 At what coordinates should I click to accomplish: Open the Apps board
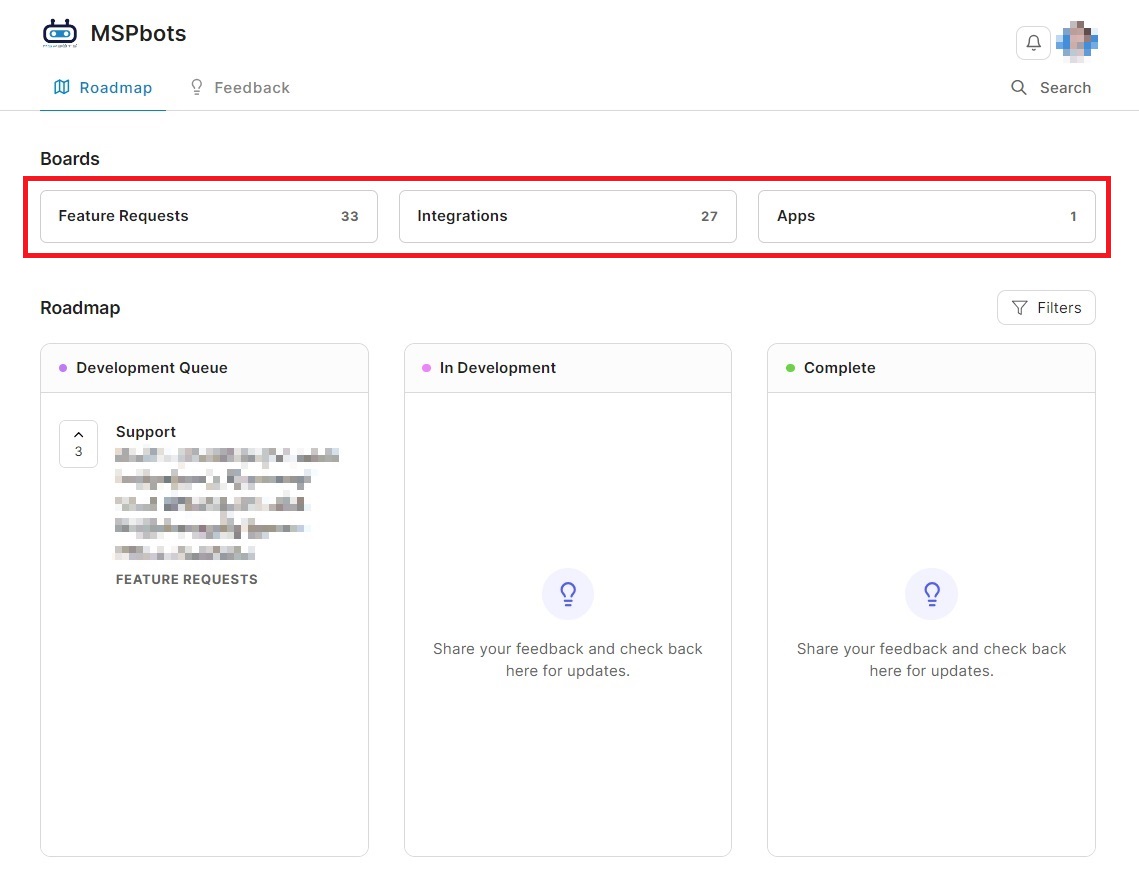click(926, 216)
